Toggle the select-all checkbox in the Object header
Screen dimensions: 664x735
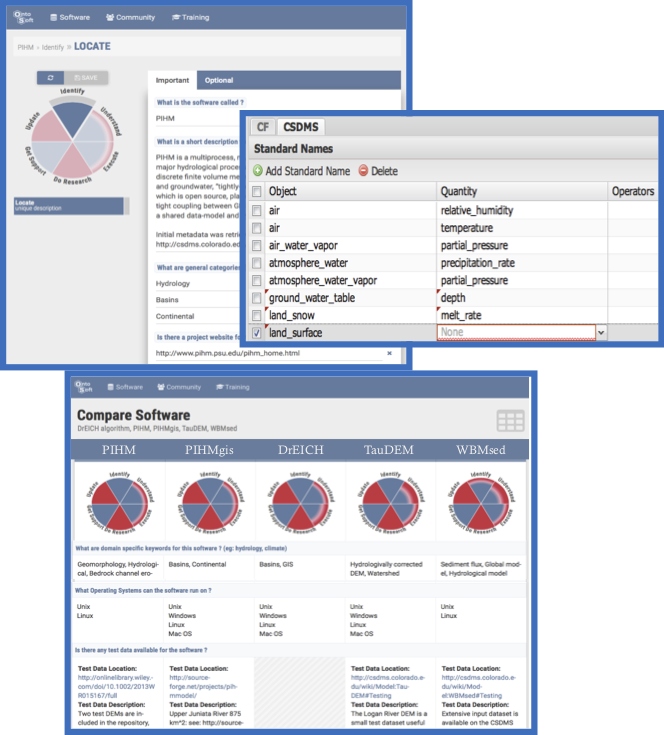point(257,191)
